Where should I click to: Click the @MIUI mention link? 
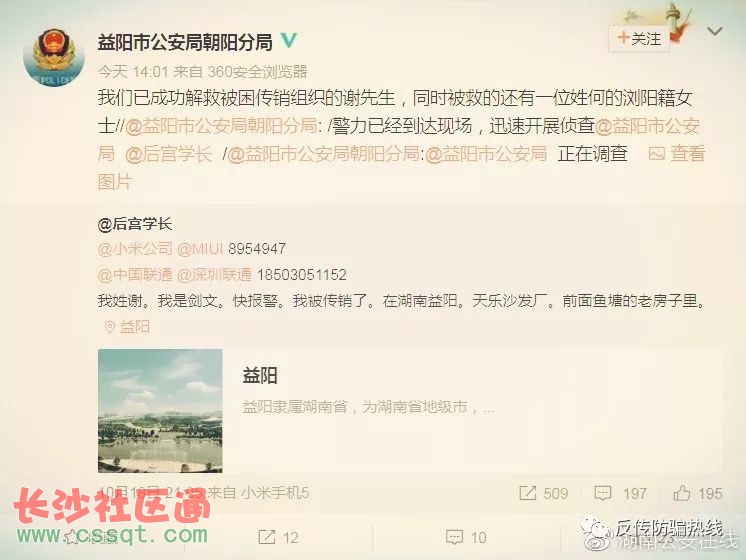tap(200, 249)
